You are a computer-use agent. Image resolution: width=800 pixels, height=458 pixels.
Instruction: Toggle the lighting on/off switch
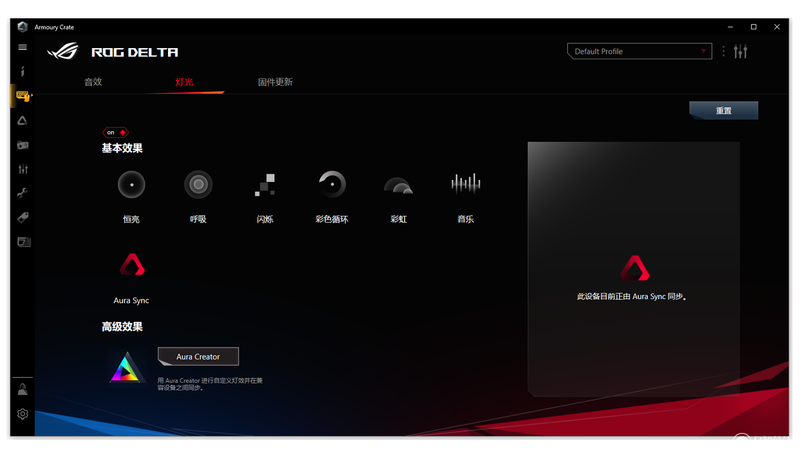tap(115, 133)
